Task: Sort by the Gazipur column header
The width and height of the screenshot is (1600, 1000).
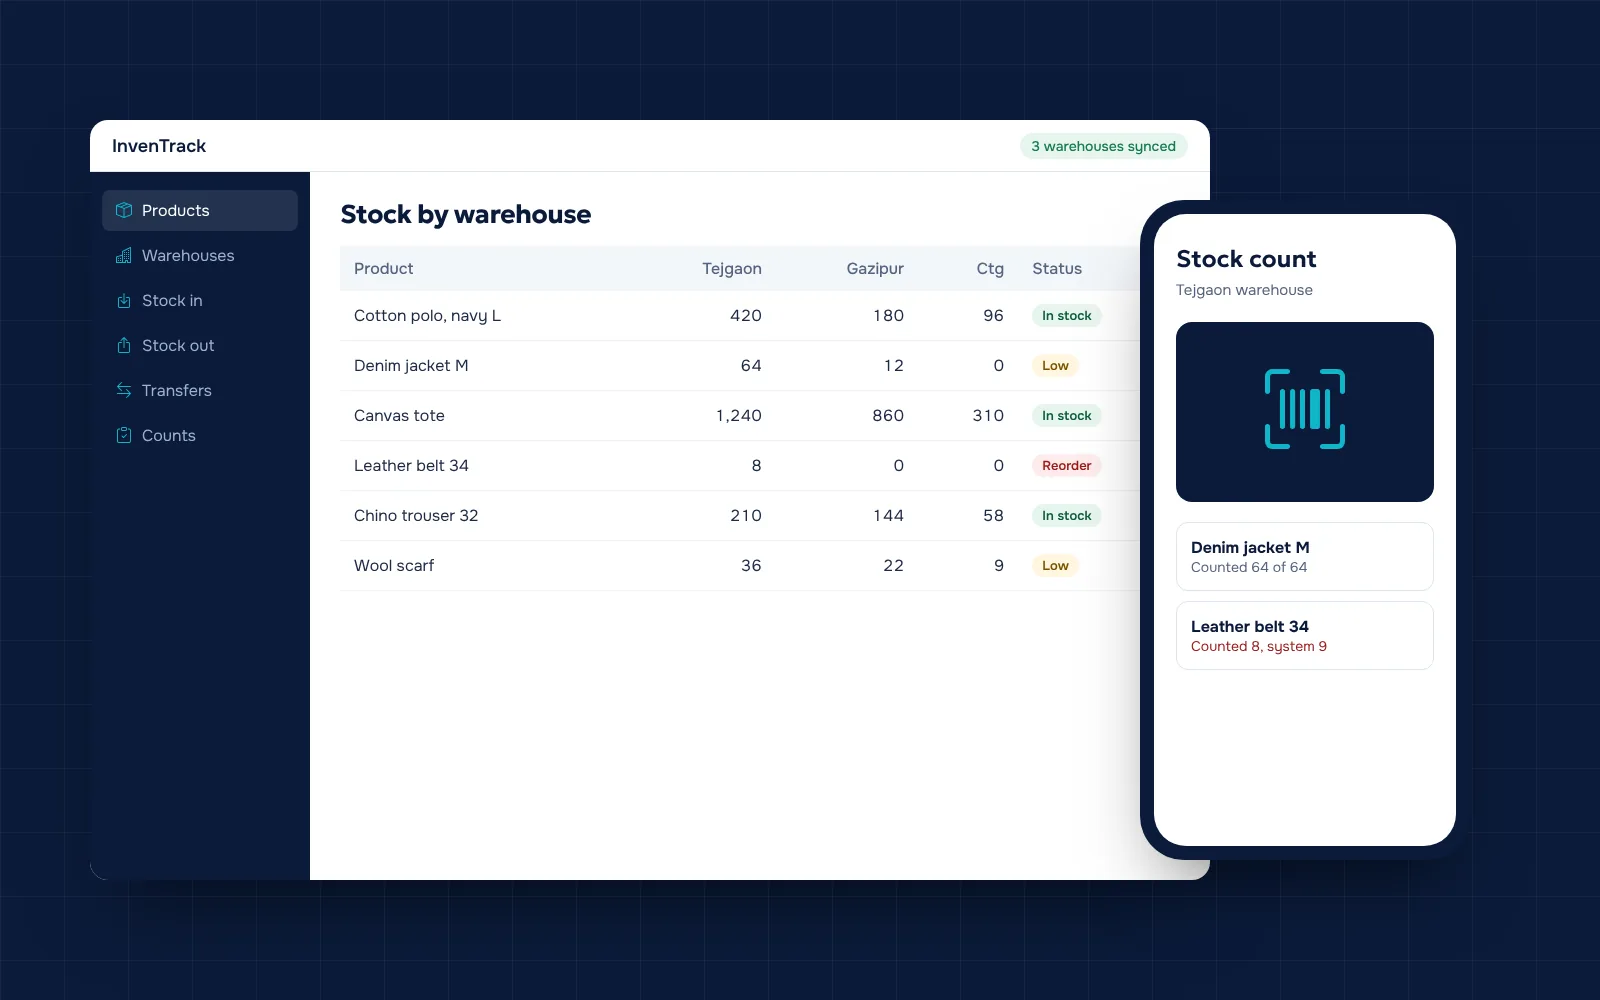Action: click(x=875, y=268)
